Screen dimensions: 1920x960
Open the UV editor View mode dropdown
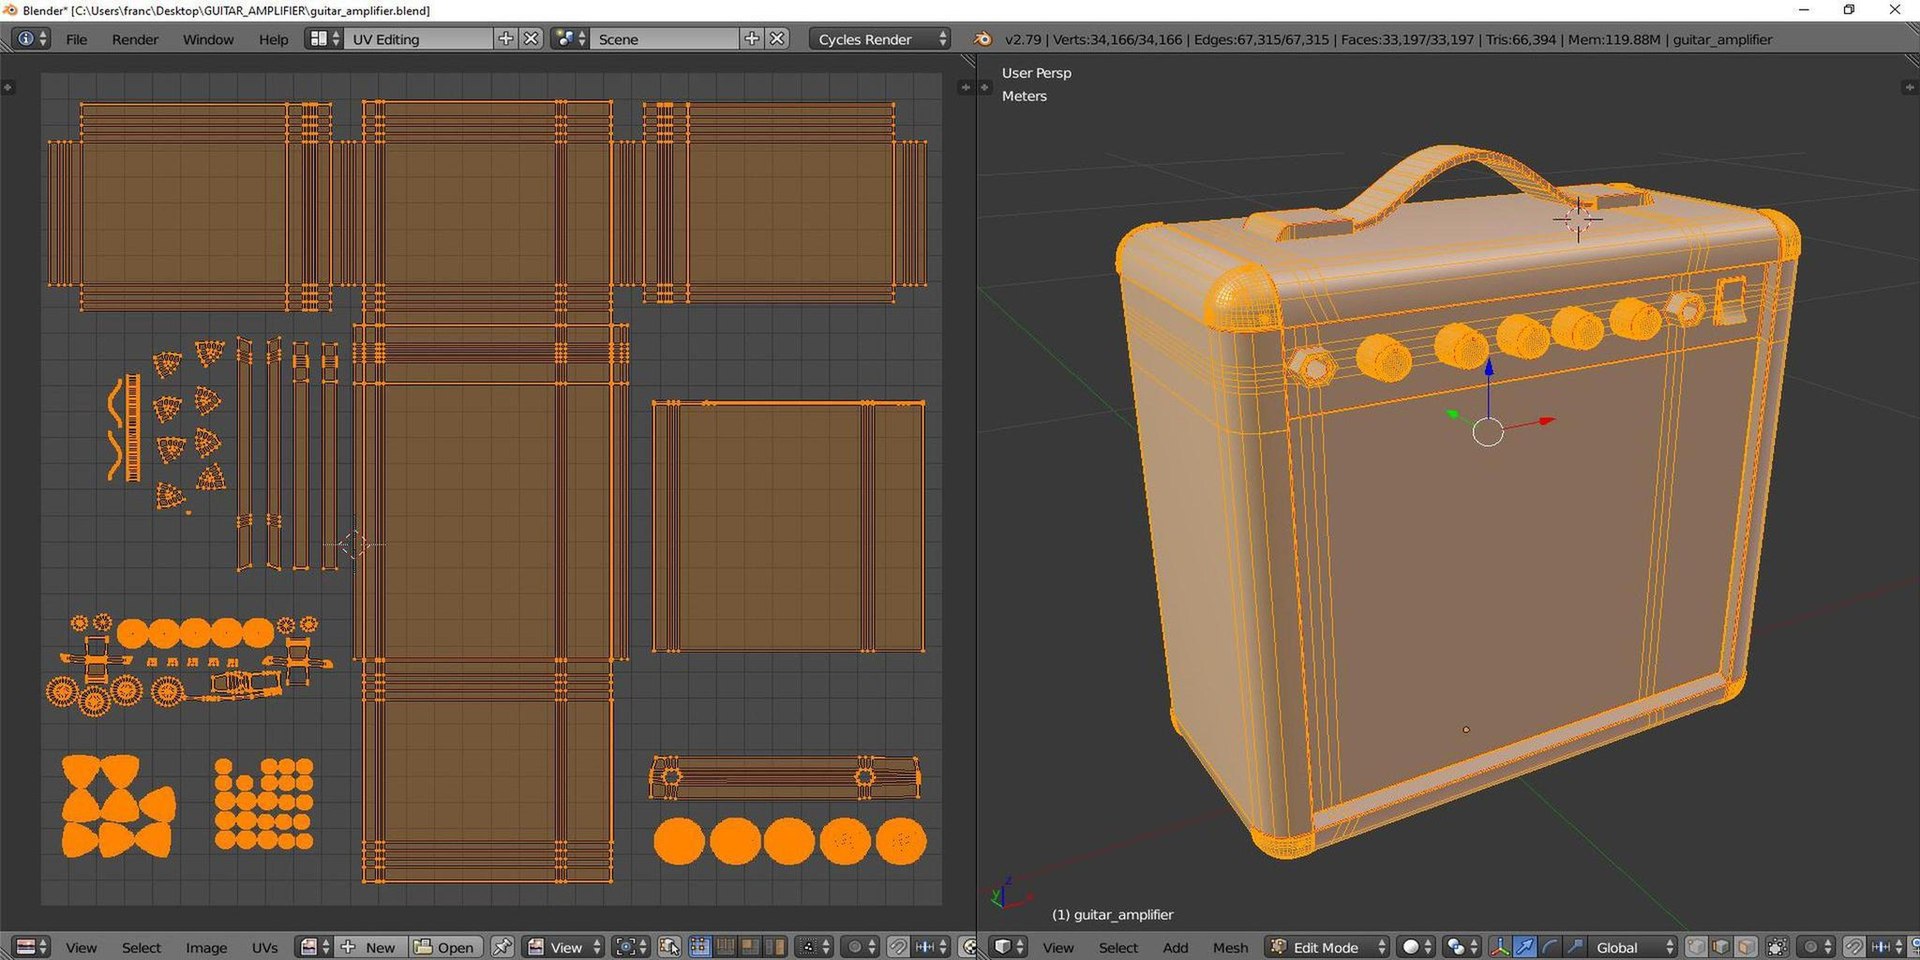tap(563, 947)
